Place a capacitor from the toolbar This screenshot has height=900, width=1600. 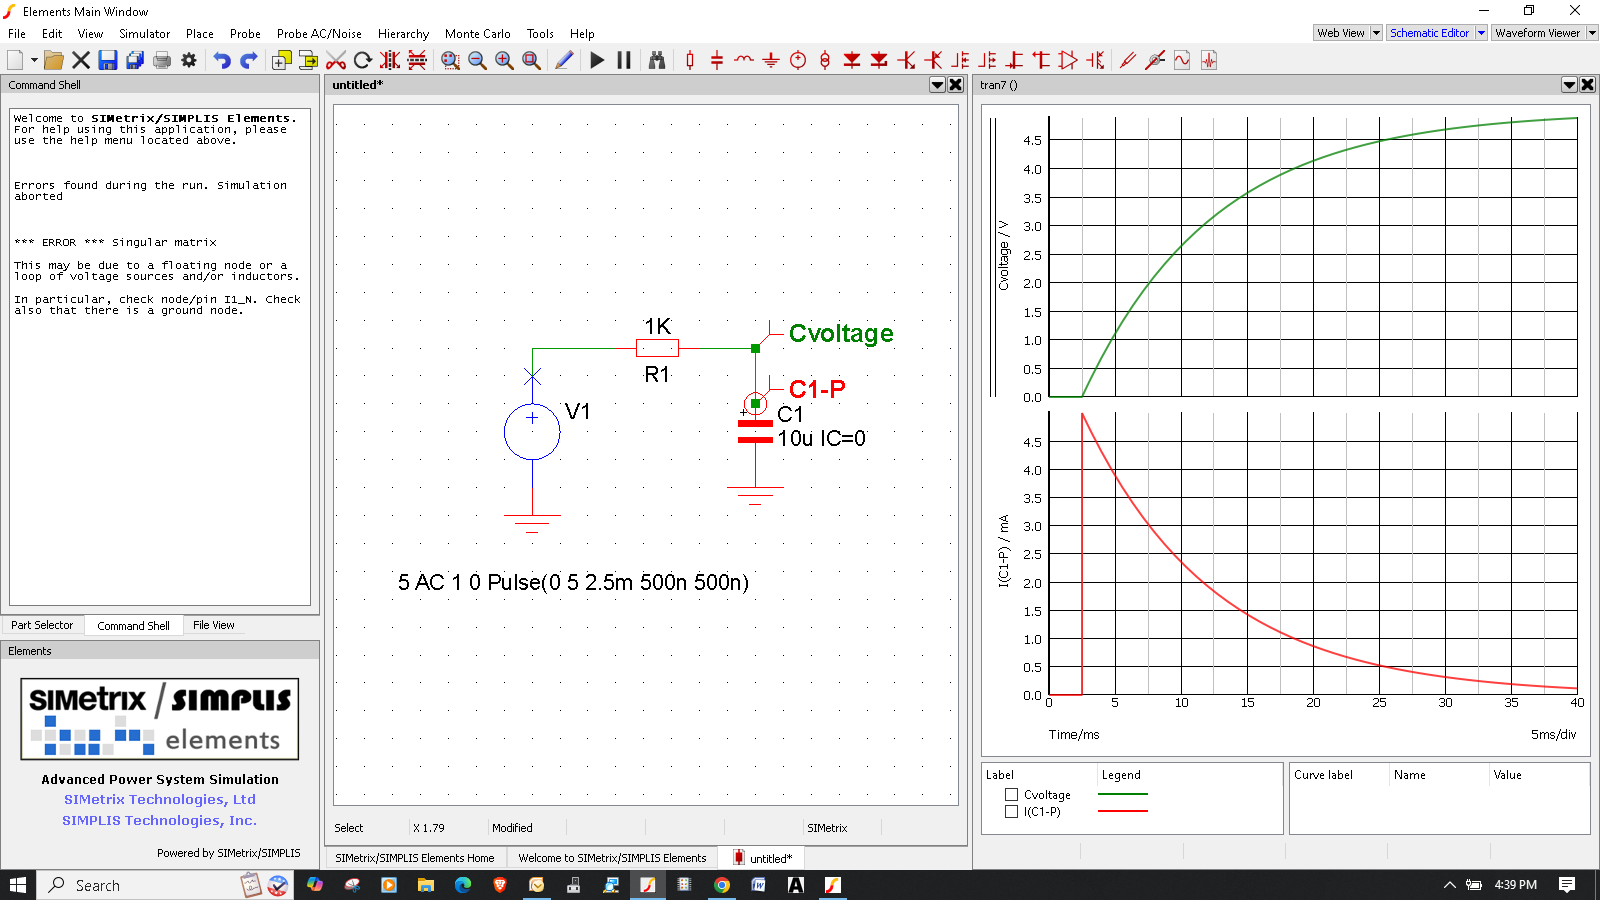[717, 60]
